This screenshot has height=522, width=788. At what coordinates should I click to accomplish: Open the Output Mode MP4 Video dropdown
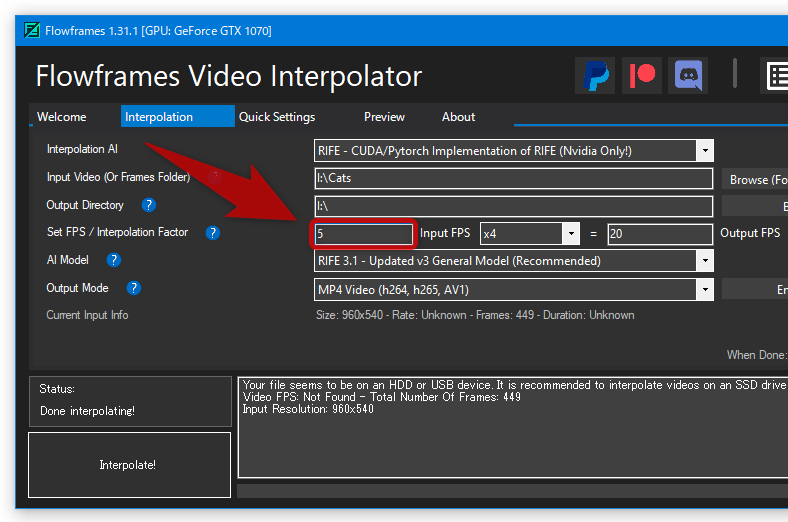click(x=705, y=290)
